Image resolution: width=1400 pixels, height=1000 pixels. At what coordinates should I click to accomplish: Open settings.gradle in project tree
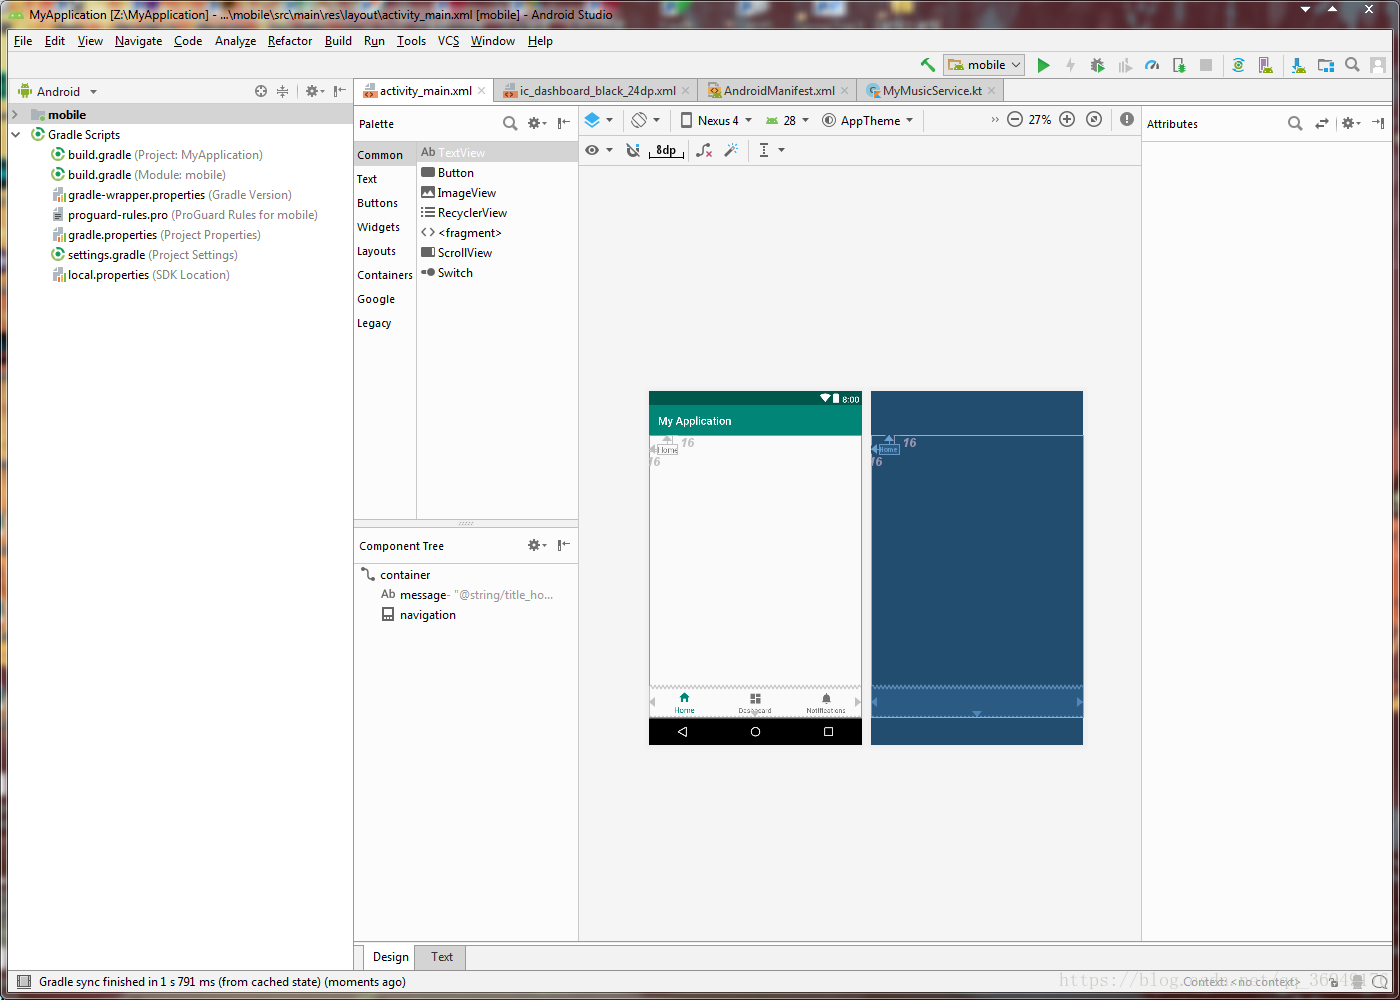[x=106, y=255]
